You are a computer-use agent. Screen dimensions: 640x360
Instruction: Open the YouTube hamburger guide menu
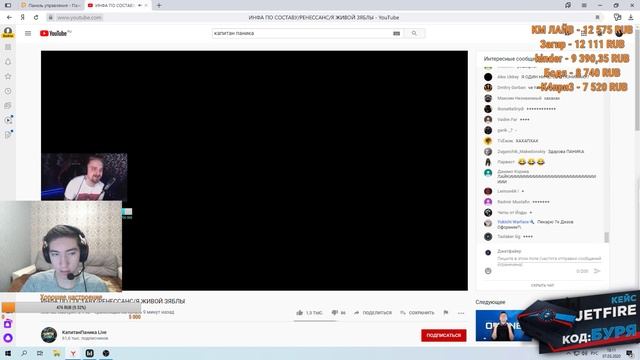[28, 33]
